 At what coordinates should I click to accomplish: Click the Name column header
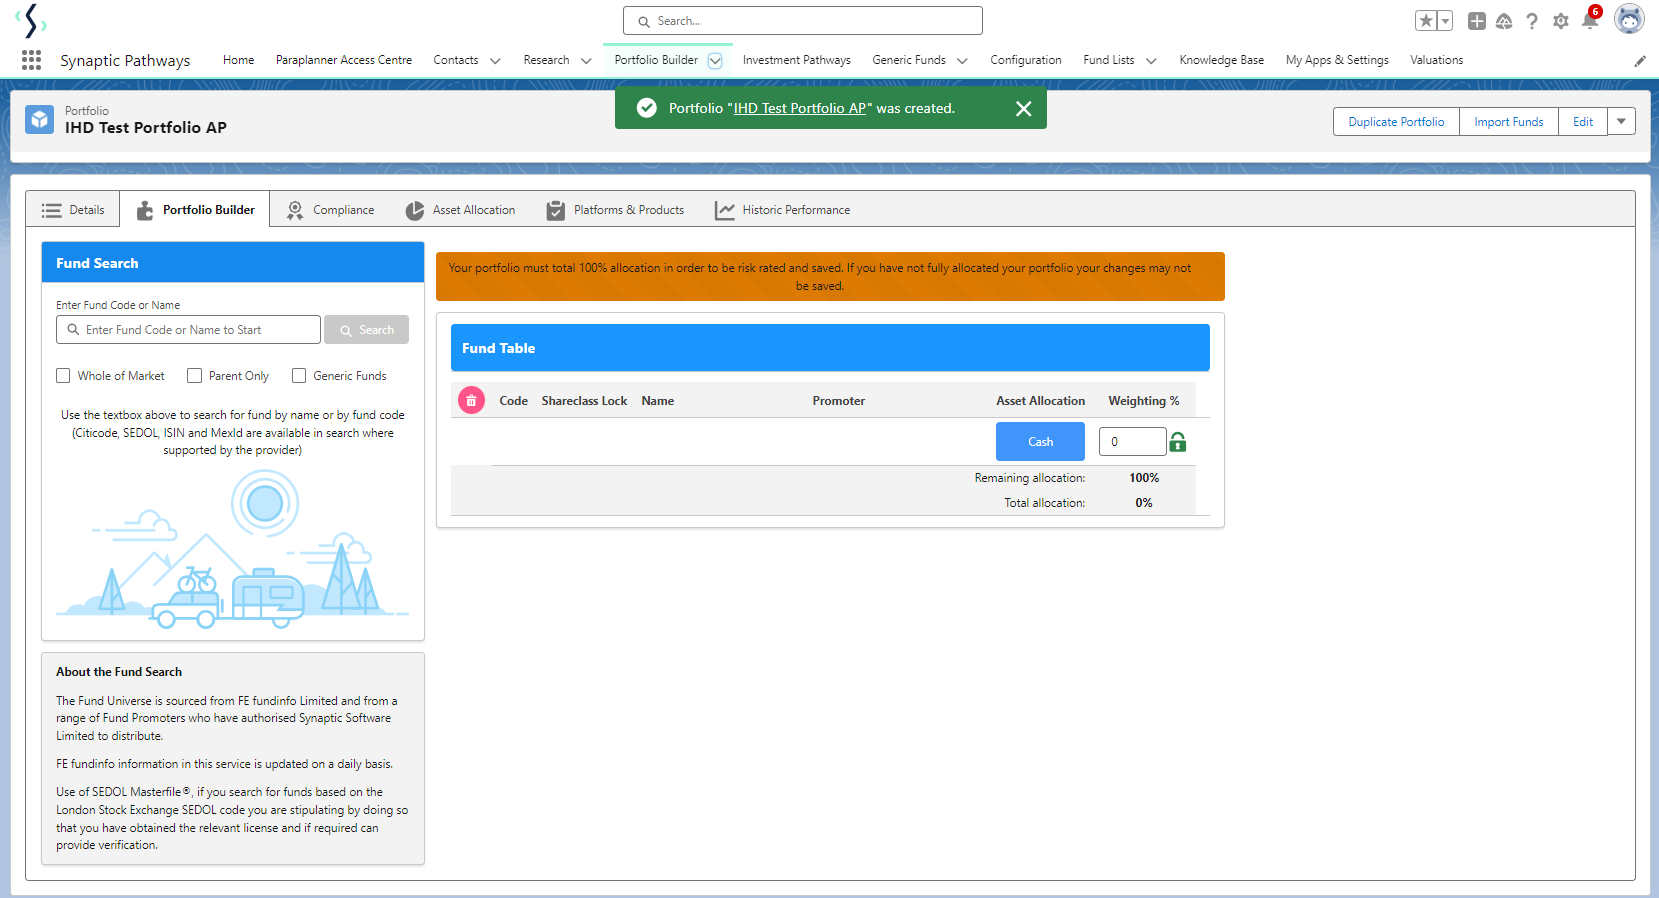(658, 401)
